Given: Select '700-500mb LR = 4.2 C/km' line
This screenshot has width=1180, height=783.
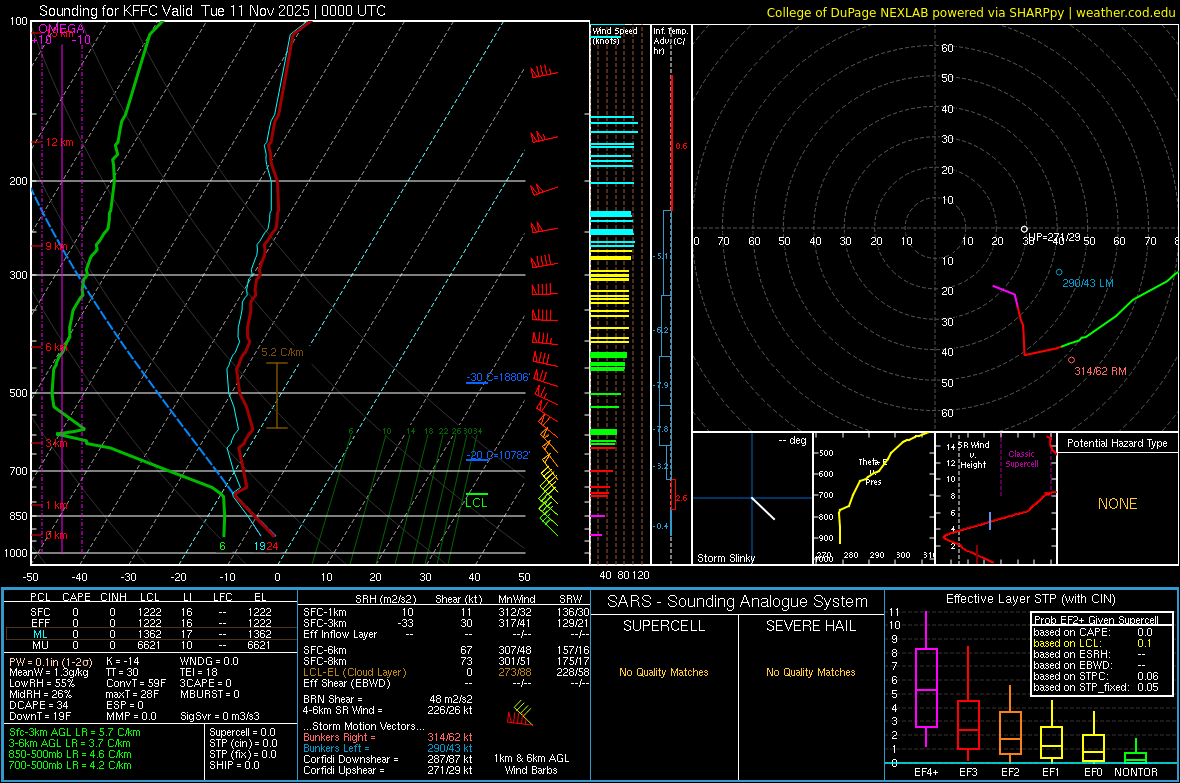Looking at the screenshot, I should pos(71,766).
